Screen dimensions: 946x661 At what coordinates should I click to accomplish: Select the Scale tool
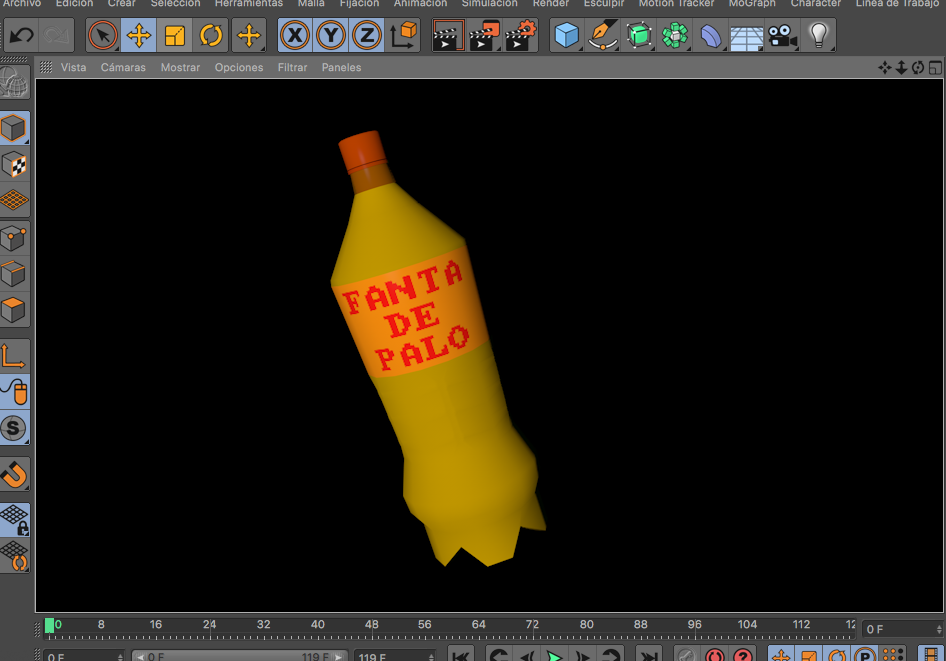[175, 37]
